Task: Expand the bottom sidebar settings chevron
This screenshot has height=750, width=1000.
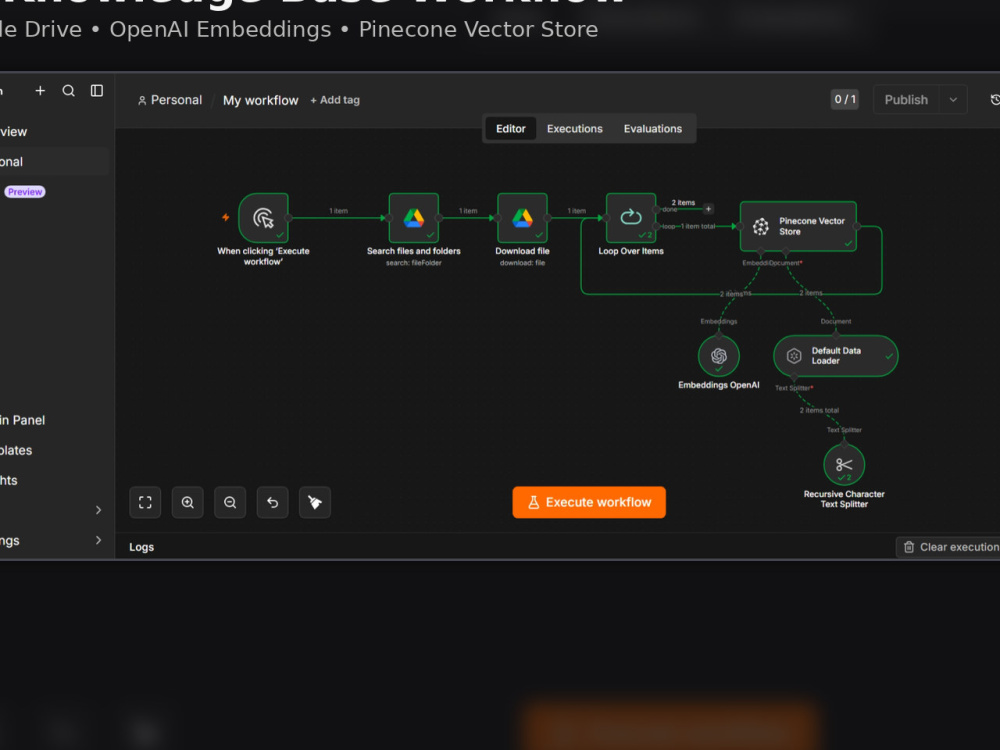Action: point(98,540)
